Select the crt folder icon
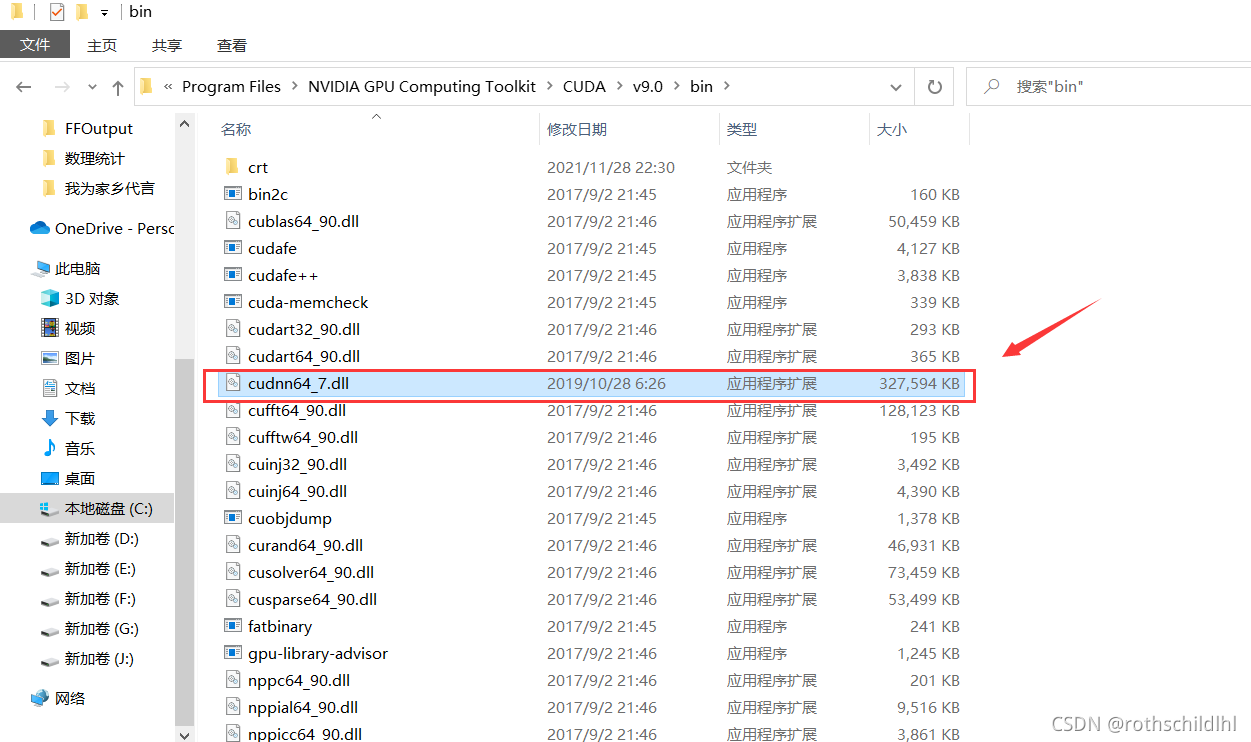The height and width of the screenshot is (742, 1251). (232, 167)
